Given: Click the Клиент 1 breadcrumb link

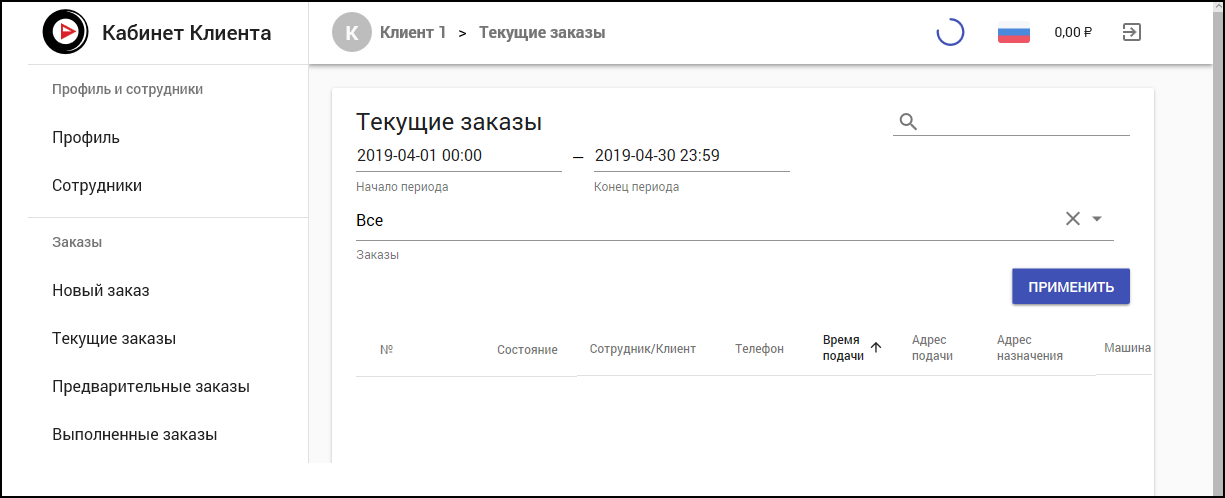Looking at the screenshot, I should [x=413, y=32].
